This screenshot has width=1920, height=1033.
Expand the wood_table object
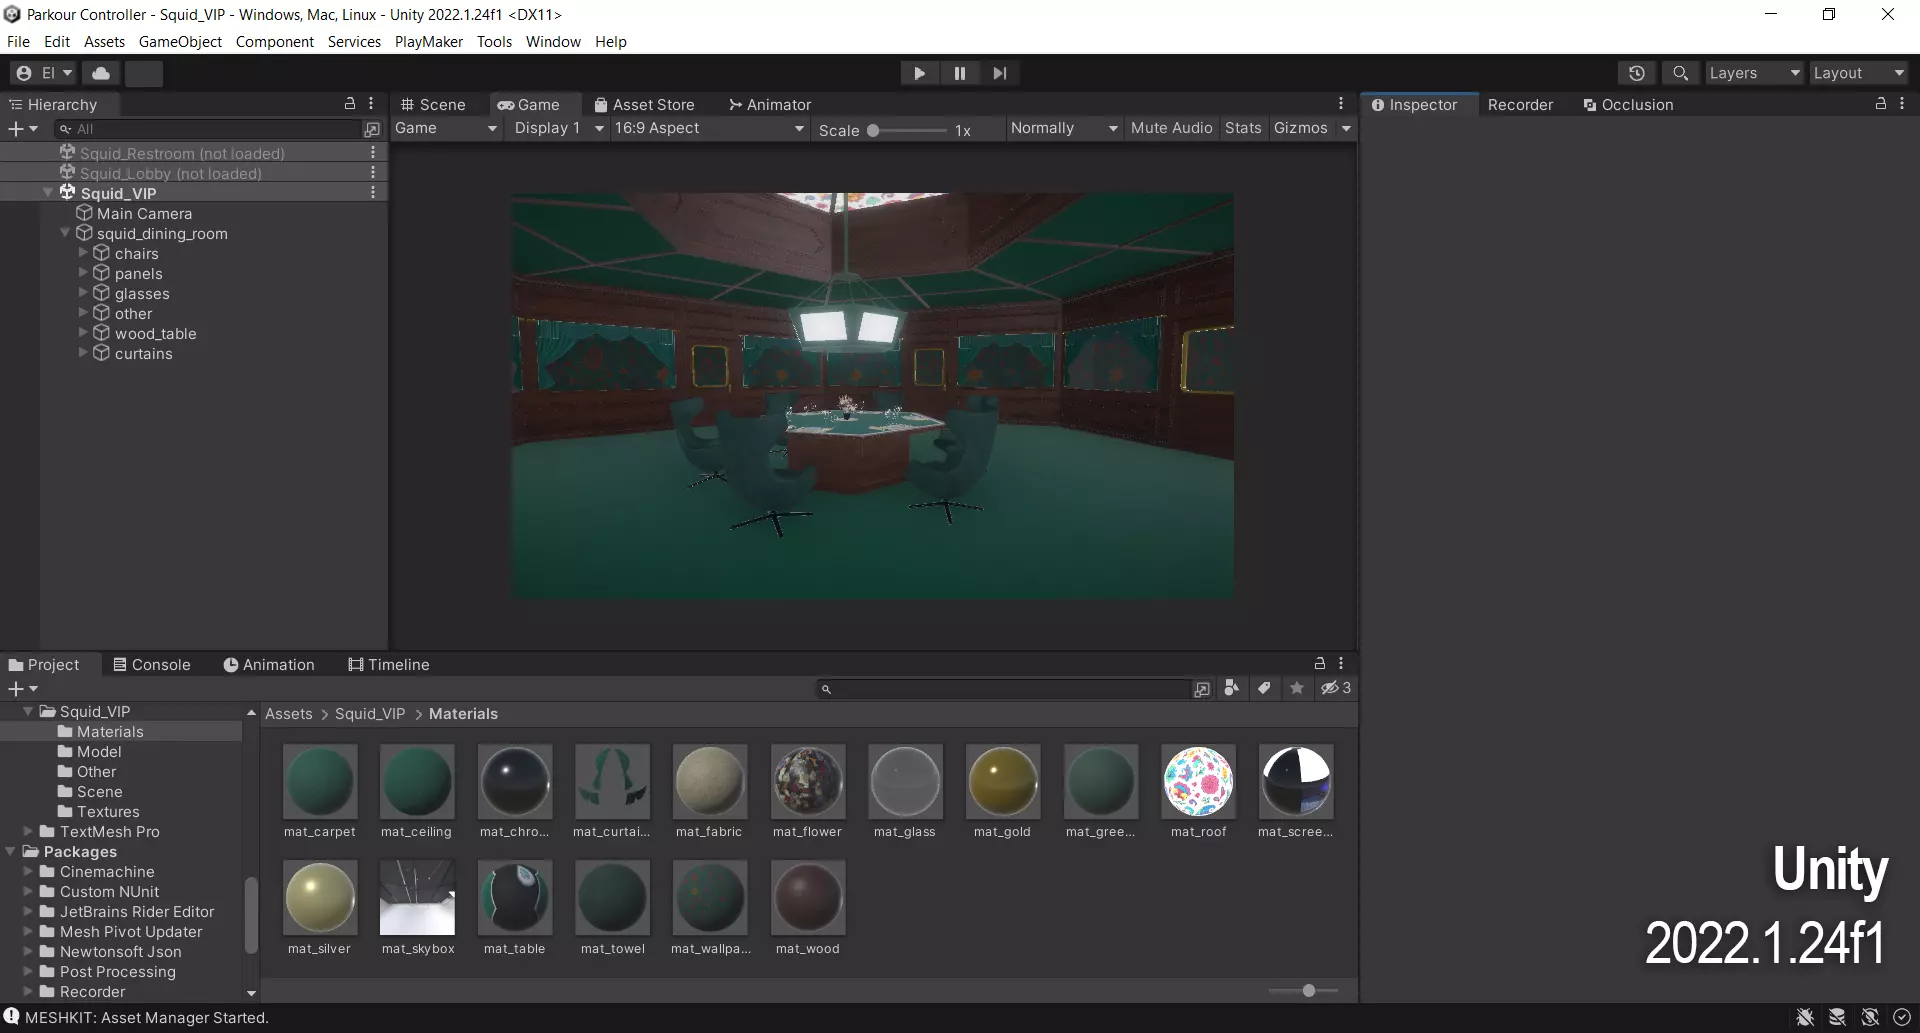click(83, 333)
